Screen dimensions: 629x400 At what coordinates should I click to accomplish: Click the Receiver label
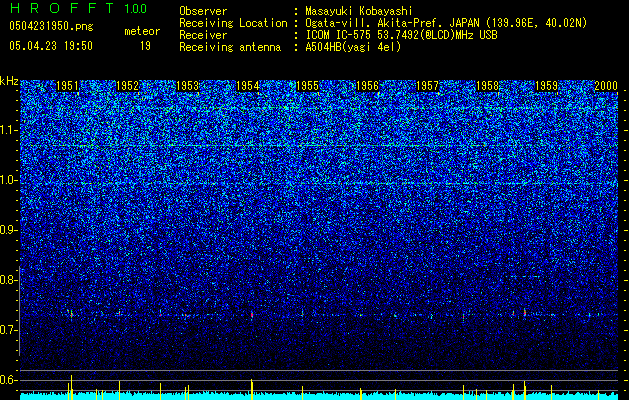tap(203, 35)
